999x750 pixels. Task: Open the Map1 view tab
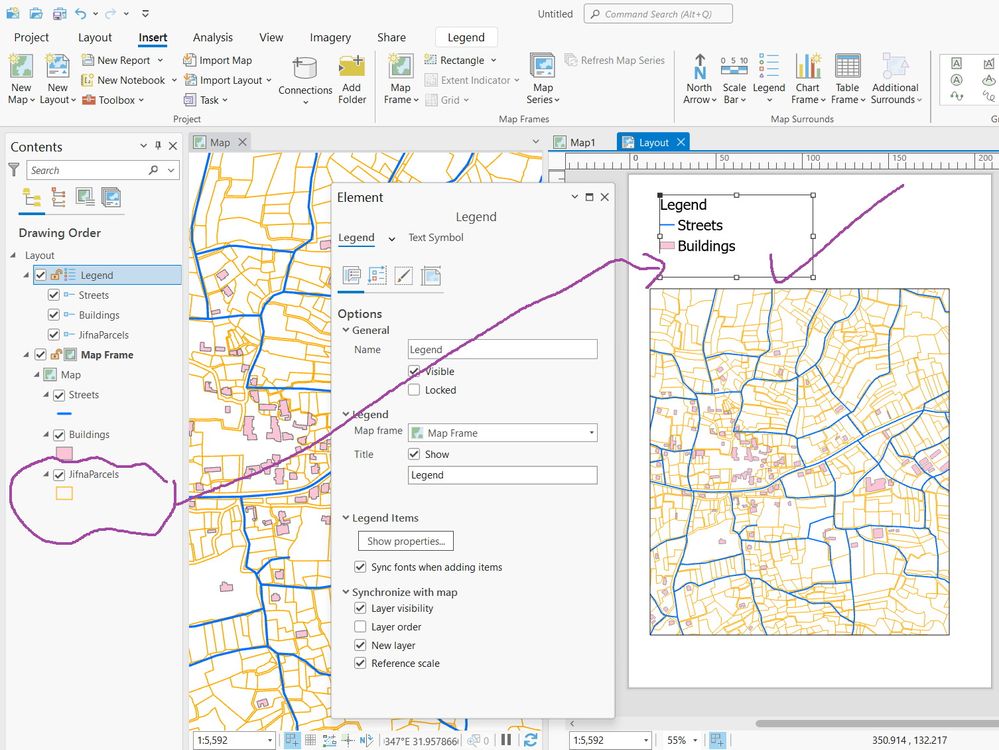pyautogui.click(x=581, y=143)
